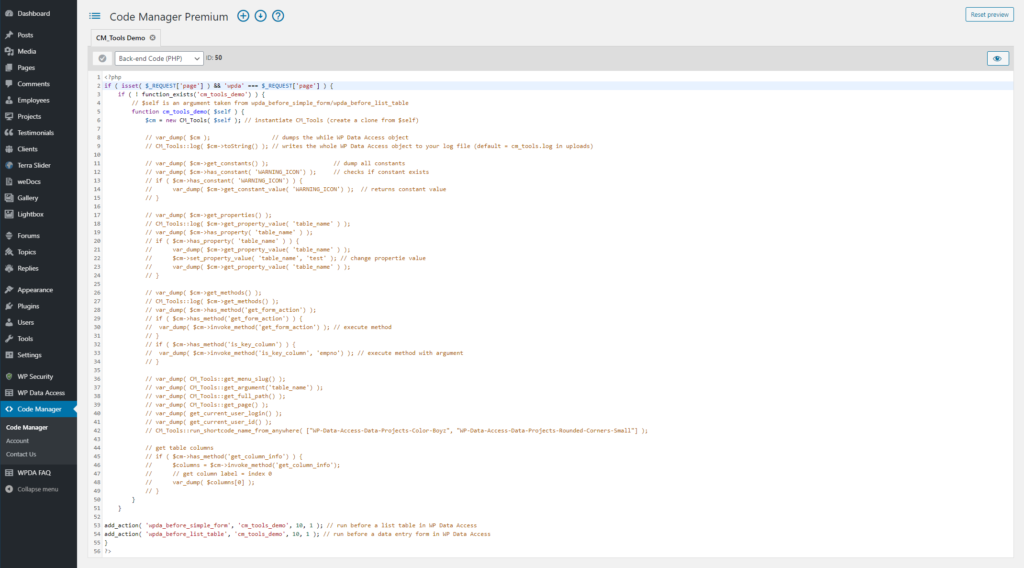The width and height of the screenshot is (1024, 568).
Task: Click the WP Security shield icon
Action: click(x=9, y=376)
